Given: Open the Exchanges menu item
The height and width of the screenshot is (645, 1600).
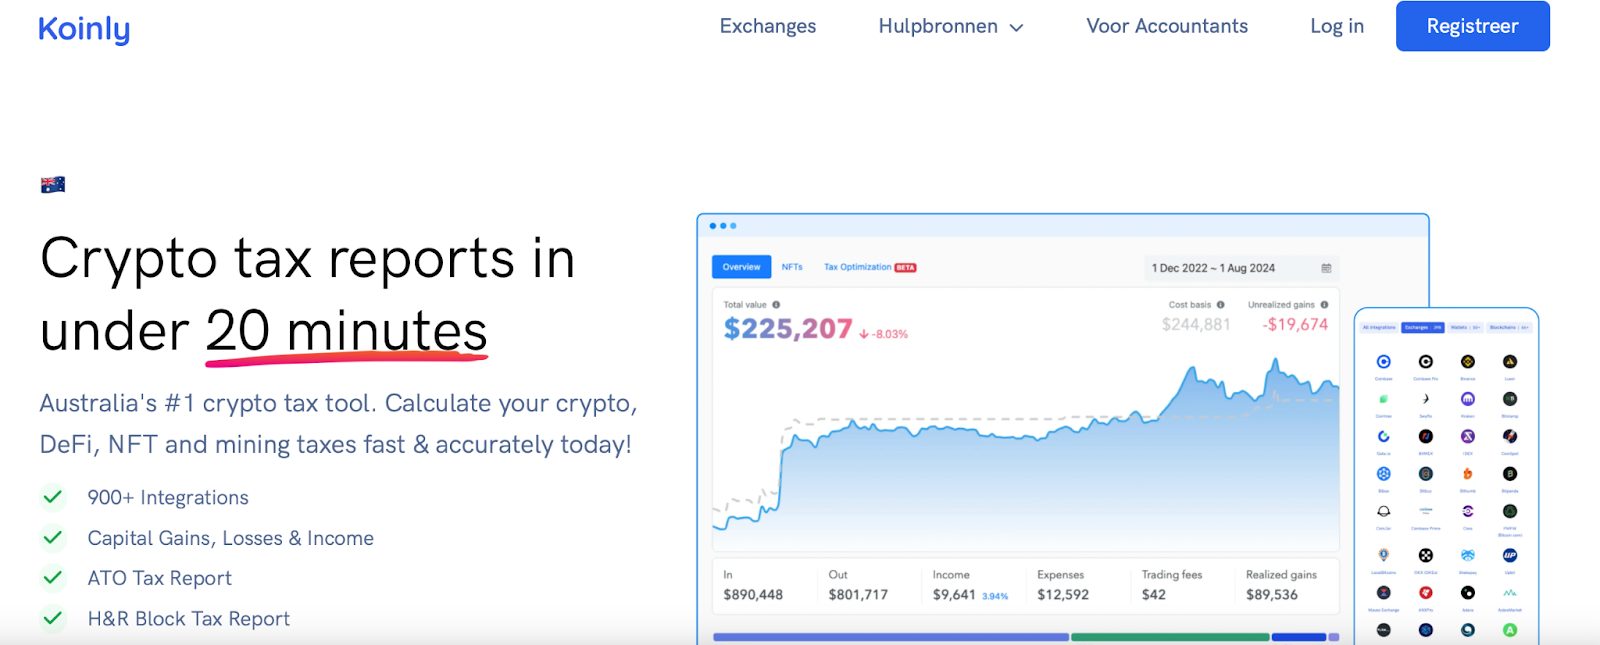Looking at the screenshot, I should tap(767, 27).
